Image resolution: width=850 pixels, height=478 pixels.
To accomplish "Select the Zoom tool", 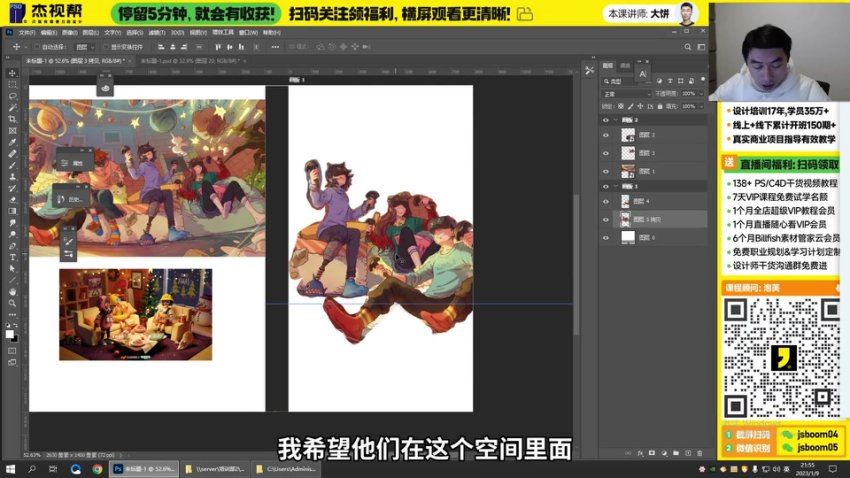I will (x=12, y=303).
